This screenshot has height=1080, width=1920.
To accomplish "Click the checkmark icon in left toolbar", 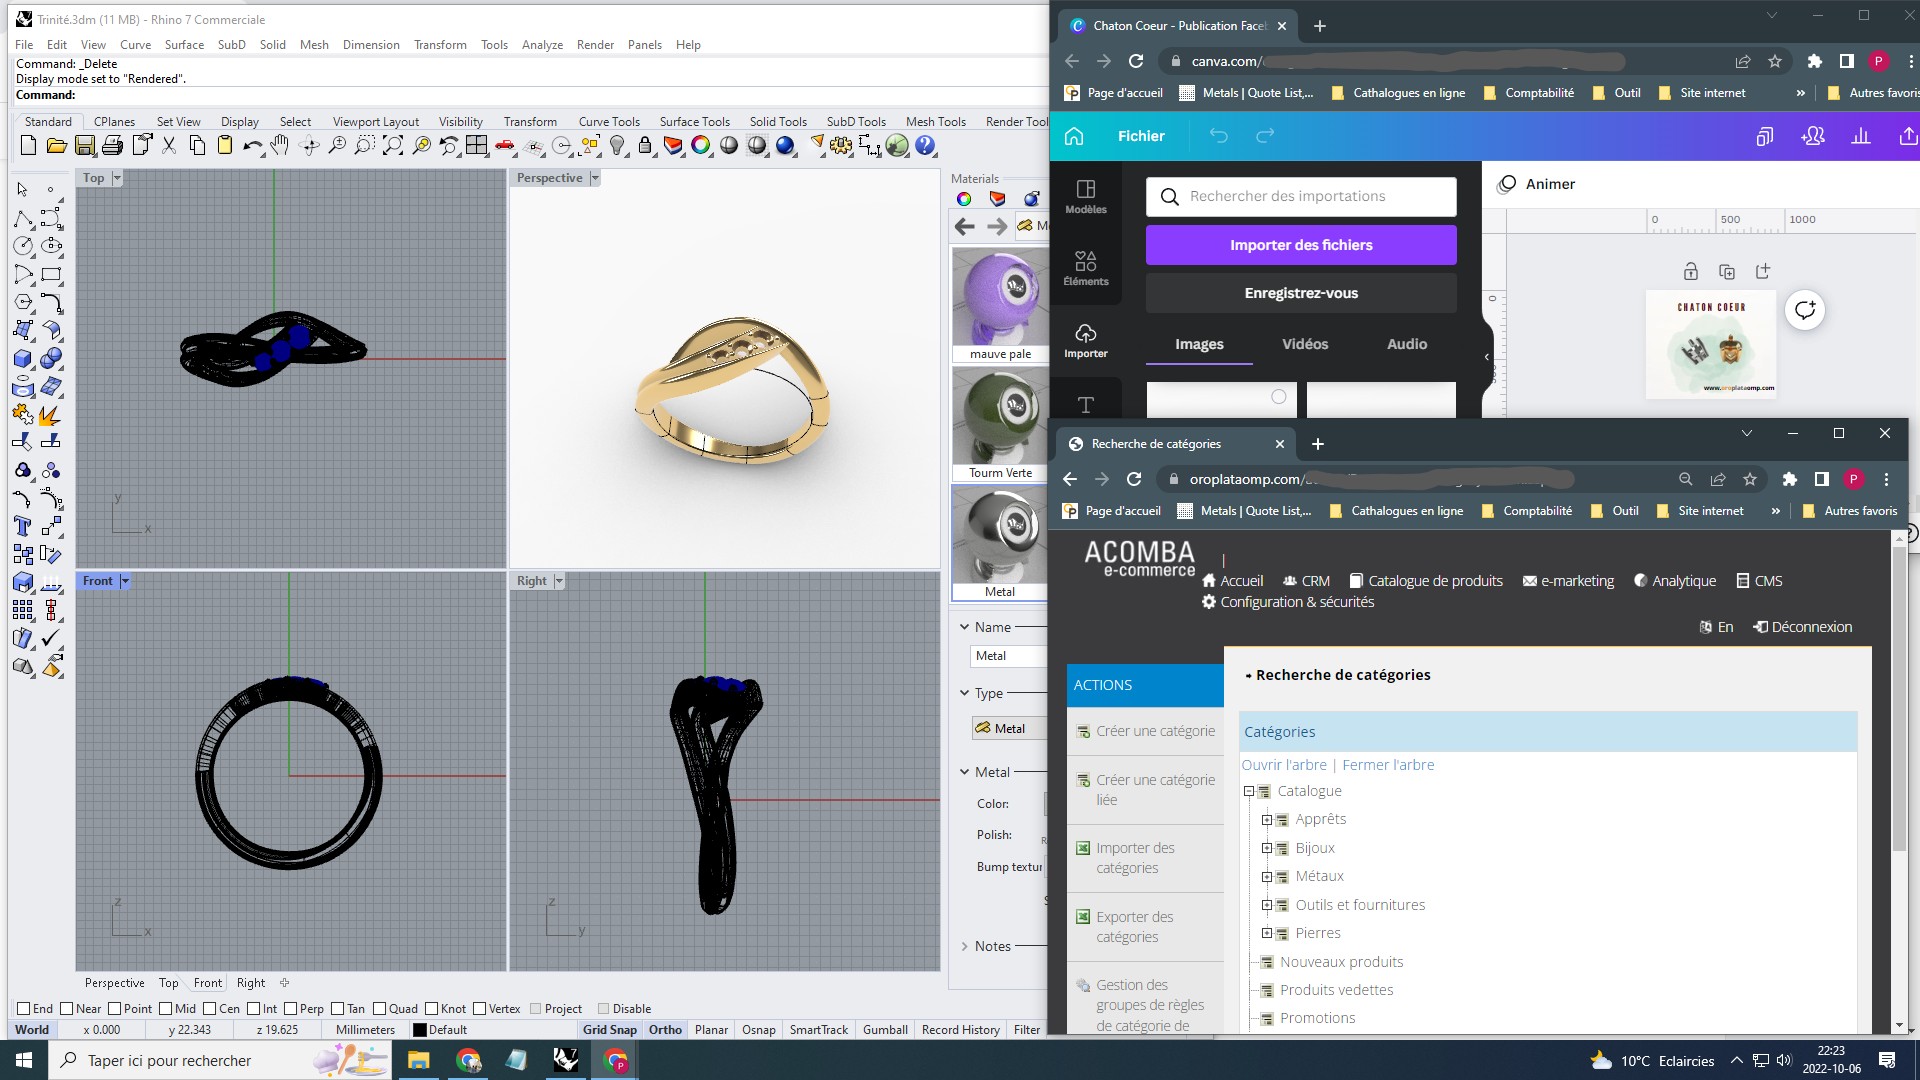I will click(x=51, y=638).
